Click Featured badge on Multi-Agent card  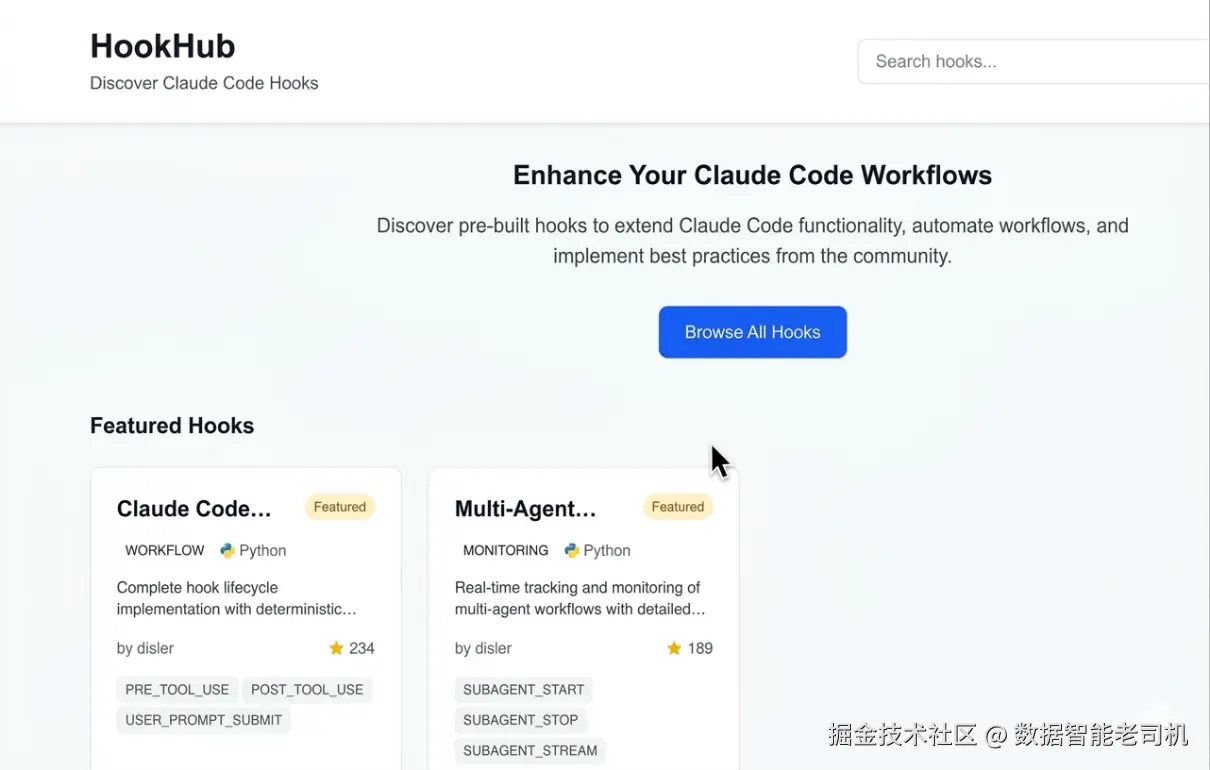point(678,507)
